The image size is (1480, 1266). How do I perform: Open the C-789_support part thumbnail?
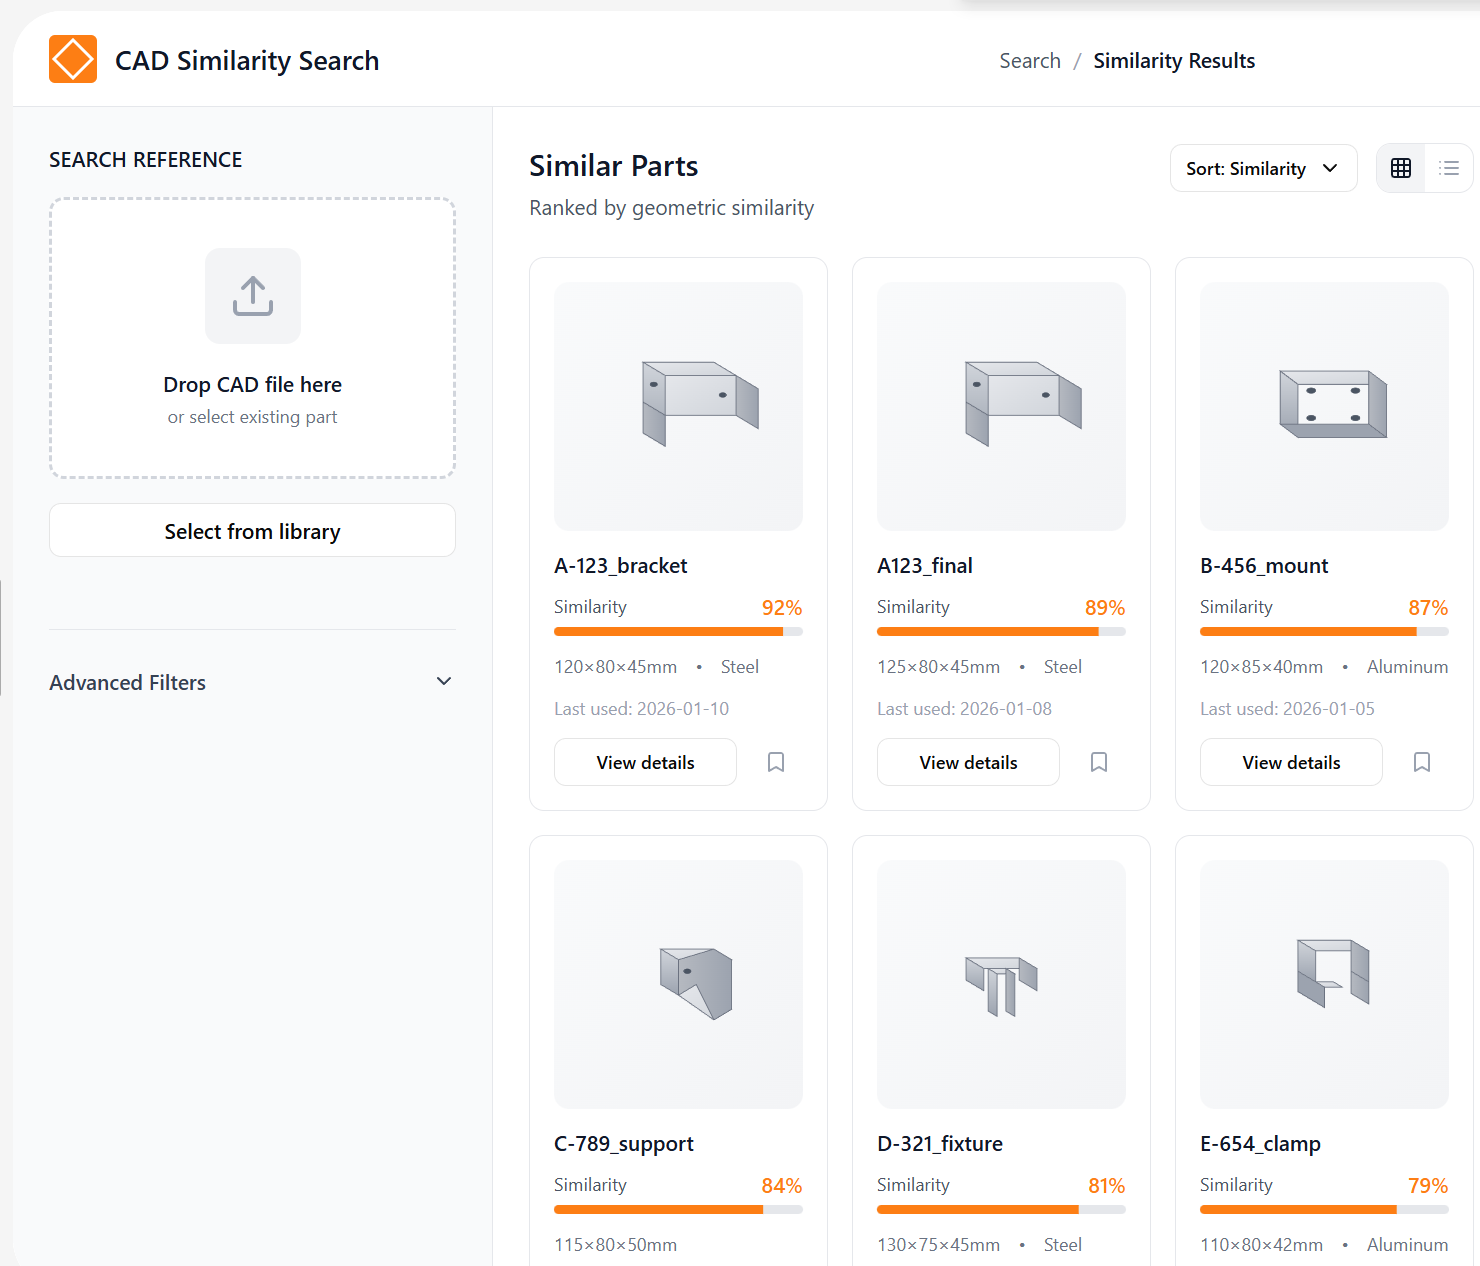[678, 984]
